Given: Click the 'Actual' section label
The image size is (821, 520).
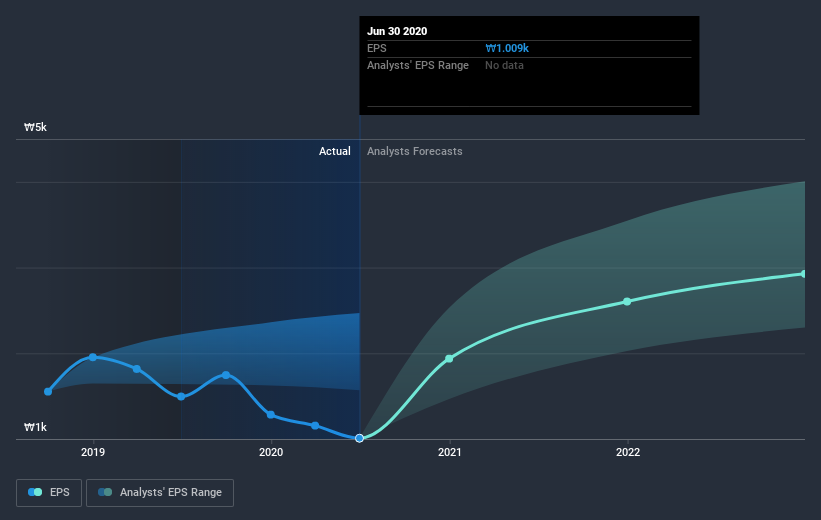Looking at the screenshot, I should tap(335, 151).
